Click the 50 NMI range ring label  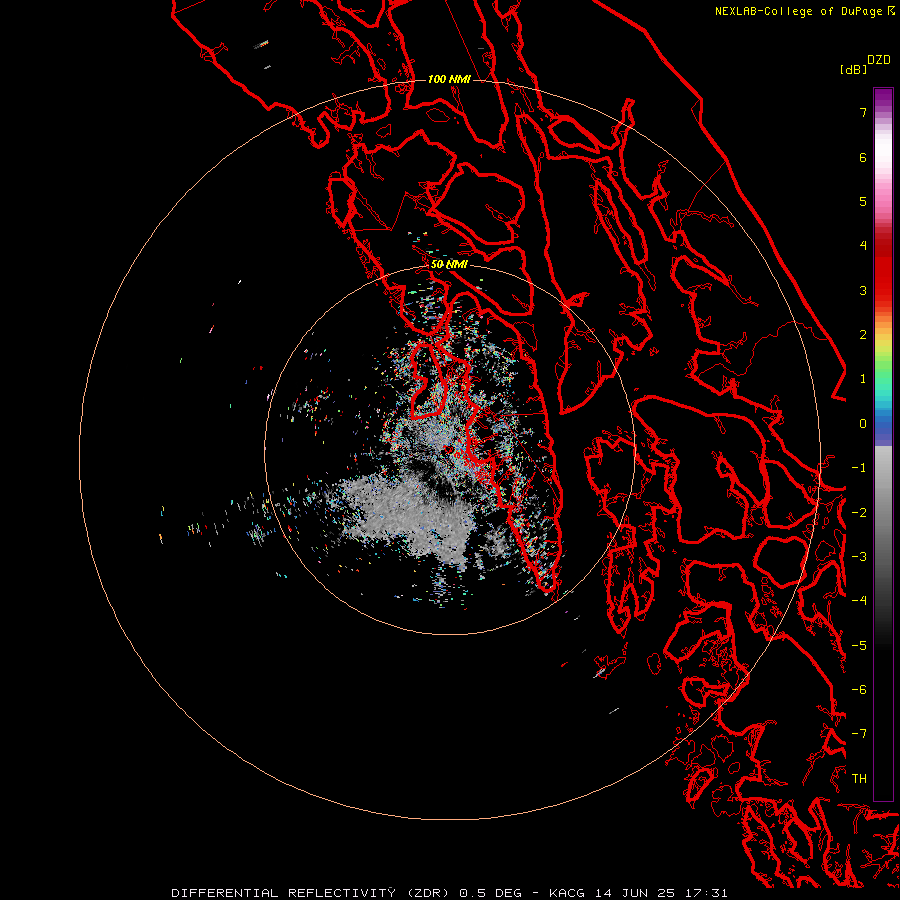click(x=449, y=265)
